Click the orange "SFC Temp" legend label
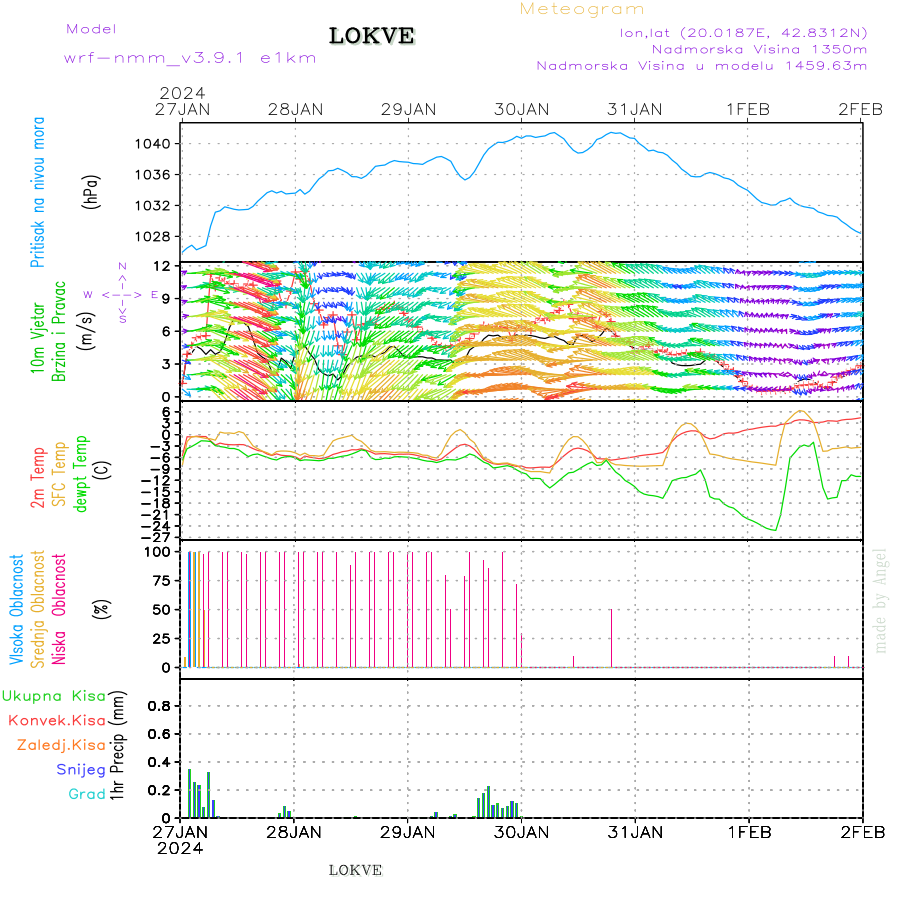The width and height of the screenshot is (900, 900). click(x=60, y=474)
